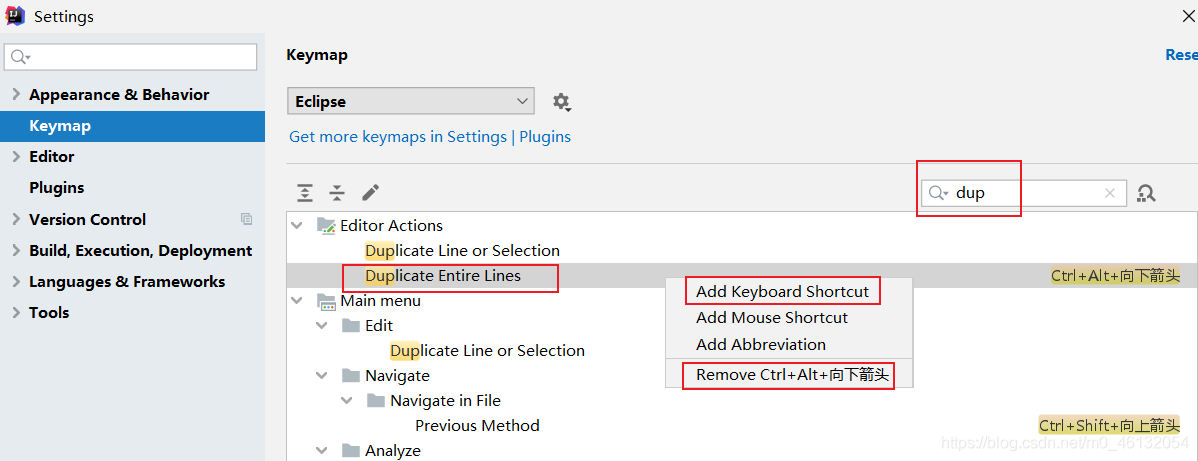This screenshot has width=1198, height=461.
Task: Click the keymap action search field containing dup
Action: pos(1024,193)
